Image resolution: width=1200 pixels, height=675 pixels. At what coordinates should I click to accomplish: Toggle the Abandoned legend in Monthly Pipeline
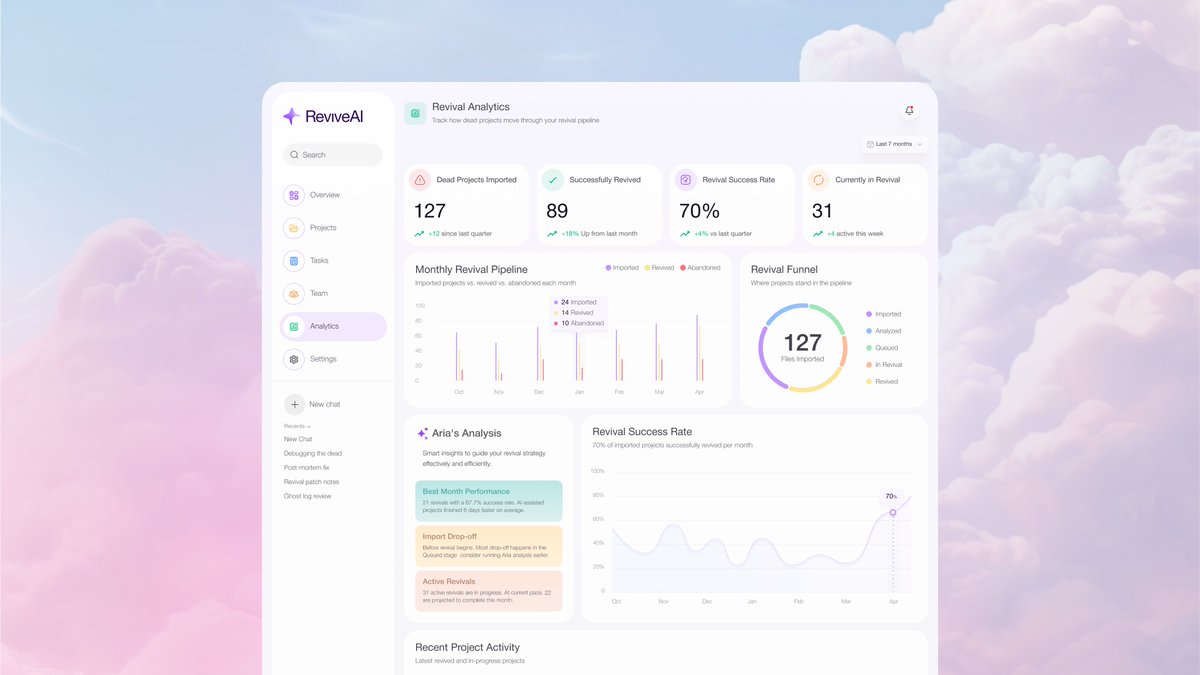click(700, 268)
